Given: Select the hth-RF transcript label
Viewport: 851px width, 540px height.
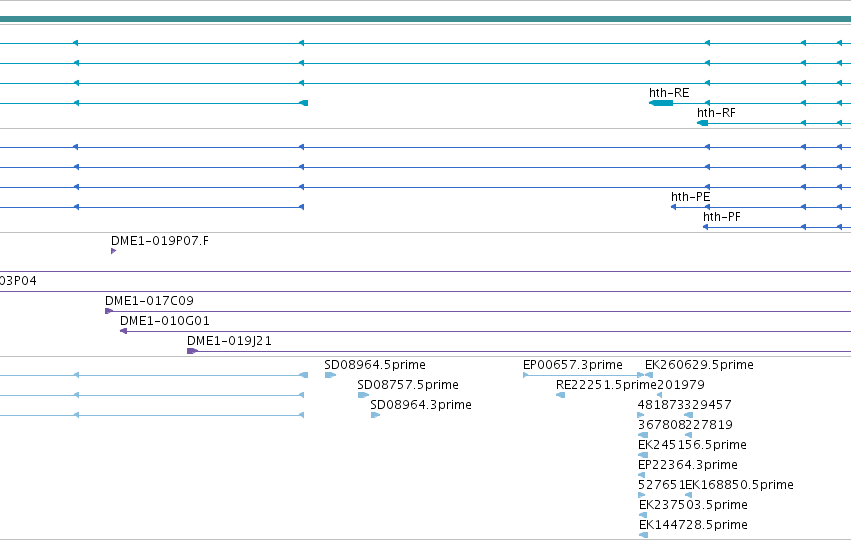Looking at the screenshot, I should coord(716,113).
